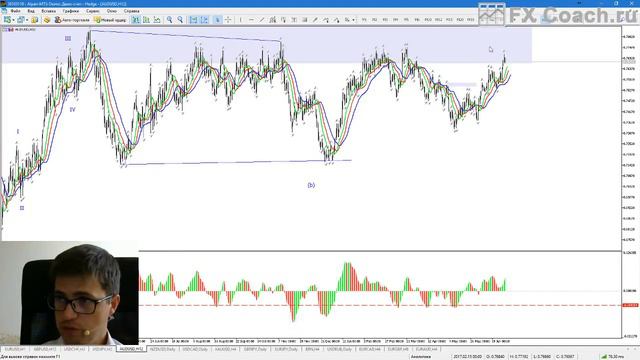Viewport: 640px width, 360px height.
Task: Zoom in the chart with magnifier plus
Action: [169, 20]
